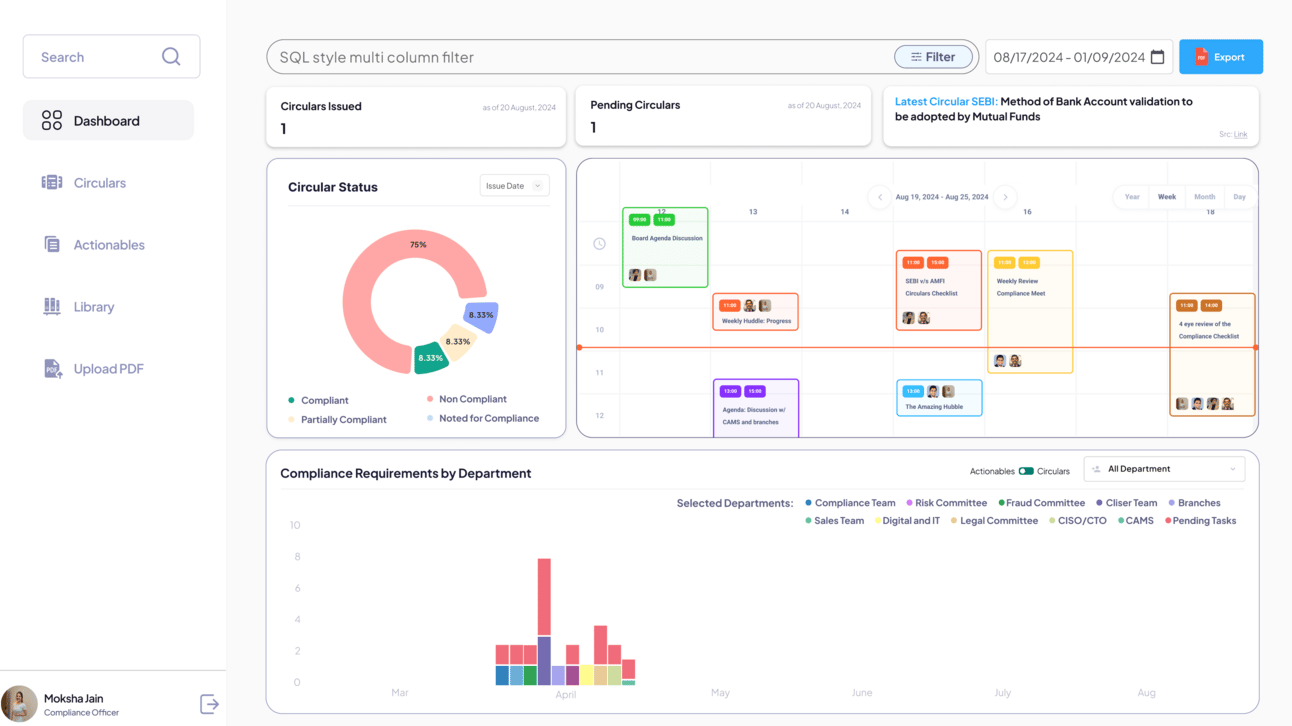The height and width of the screenshot is (726, 1292).
Task: Open Circulars via its sidebar icon
Action: pyautogui.click(x=52, y=183)
